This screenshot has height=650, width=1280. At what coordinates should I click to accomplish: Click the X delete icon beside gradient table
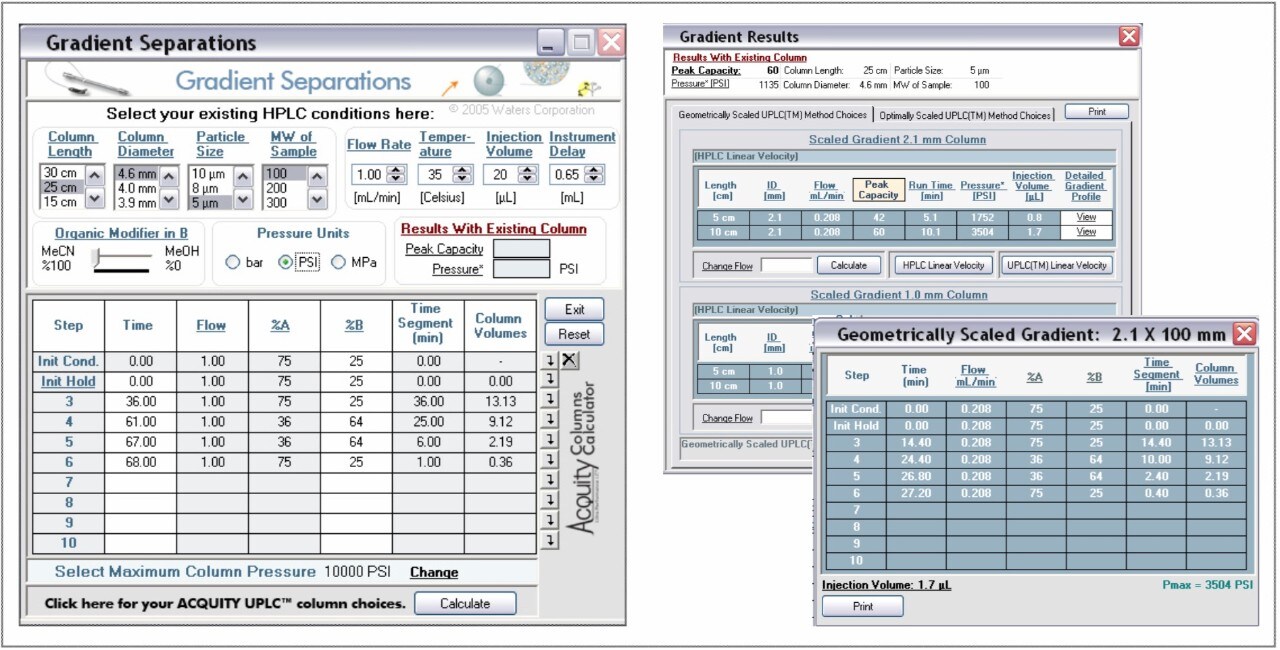click(569, 361)
